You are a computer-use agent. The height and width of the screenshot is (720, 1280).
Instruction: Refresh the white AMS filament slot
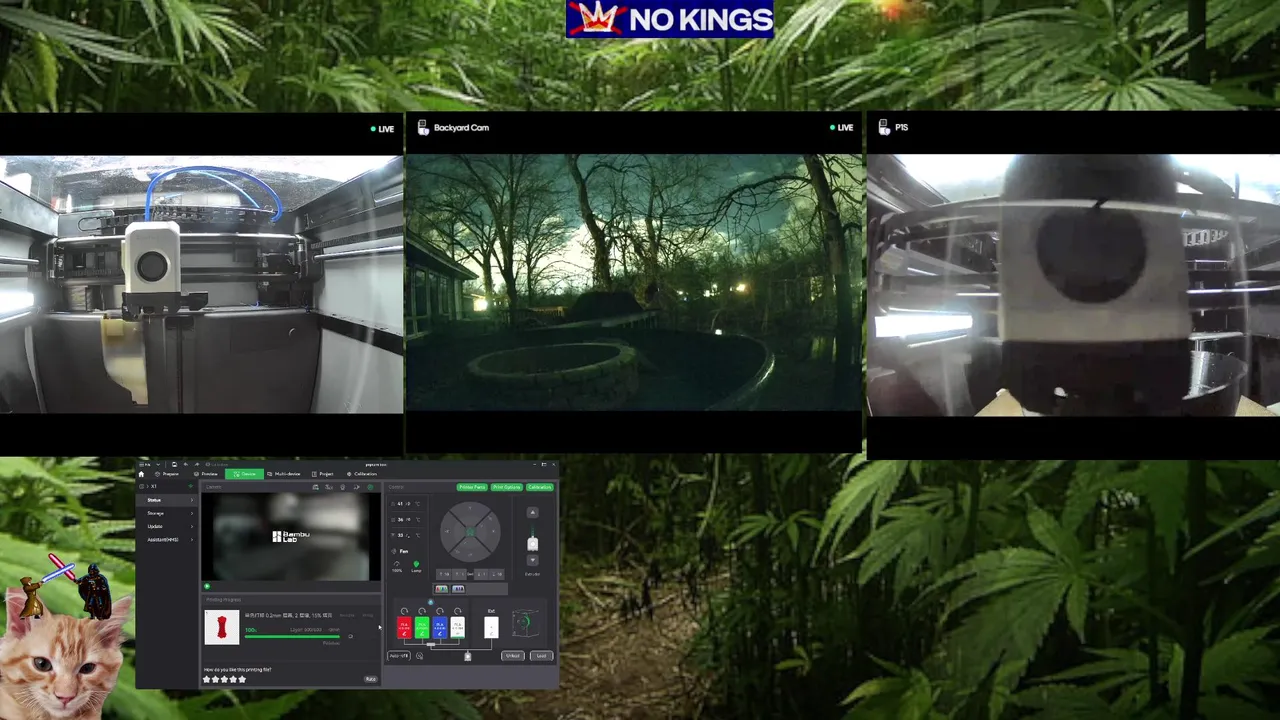(458, 611)
